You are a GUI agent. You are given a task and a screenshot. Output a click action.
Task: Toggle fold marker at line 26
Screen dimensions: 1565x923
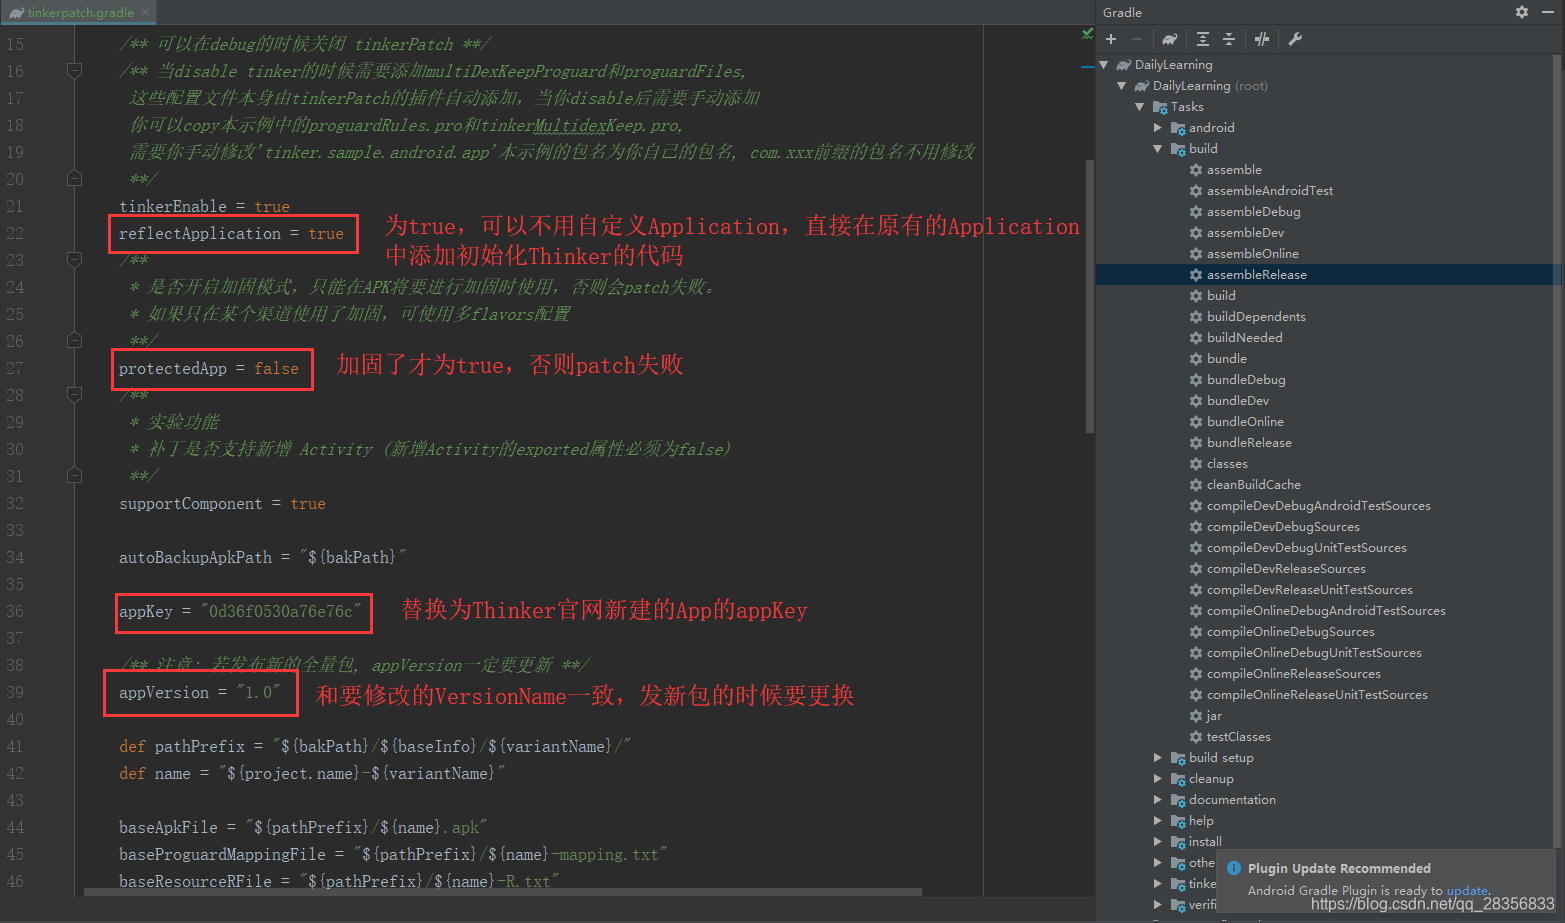tap(74, 340)
